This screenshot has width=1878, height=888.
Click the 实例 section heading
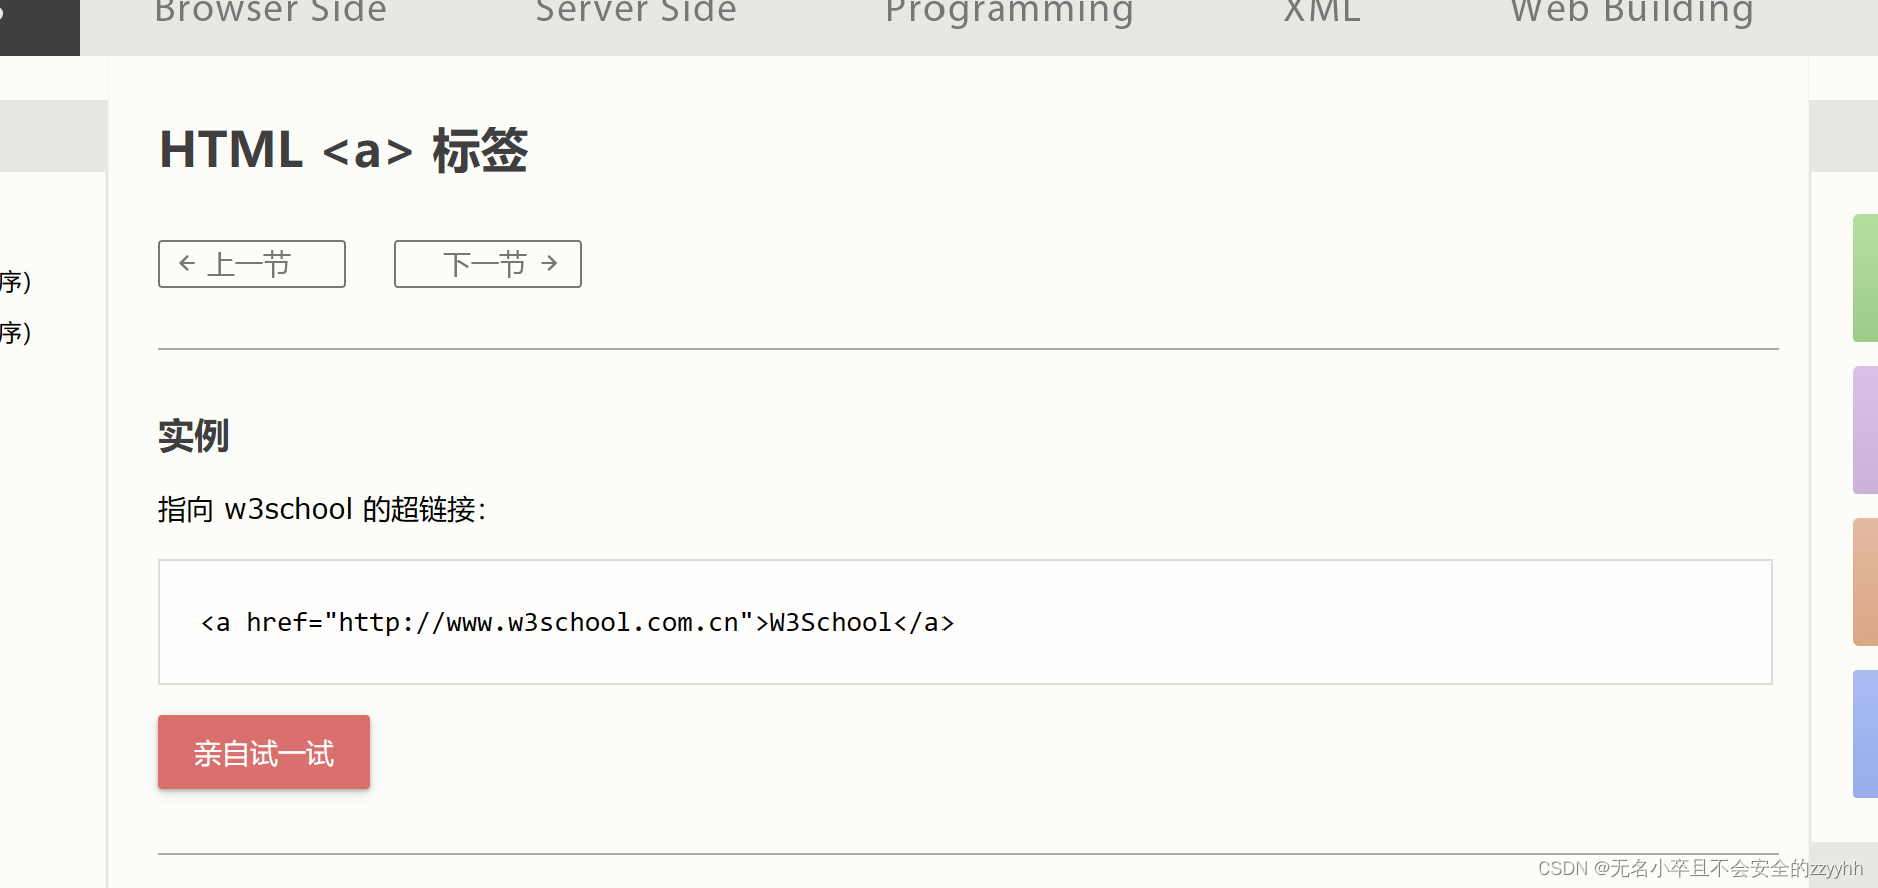[x=194, y=436]
